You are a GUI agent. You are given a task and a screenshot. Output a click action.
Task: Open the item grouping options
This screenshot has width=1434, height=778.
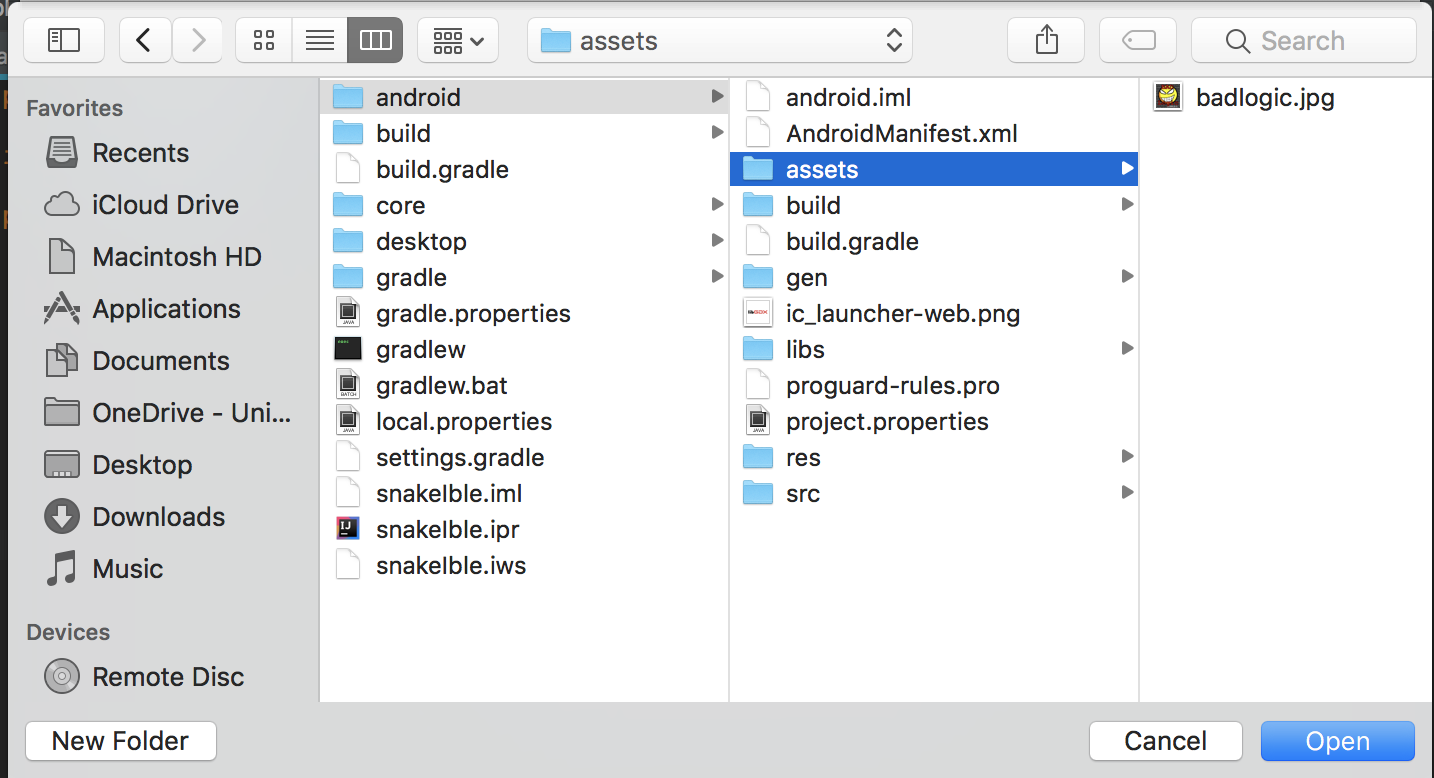coord(457,39)
